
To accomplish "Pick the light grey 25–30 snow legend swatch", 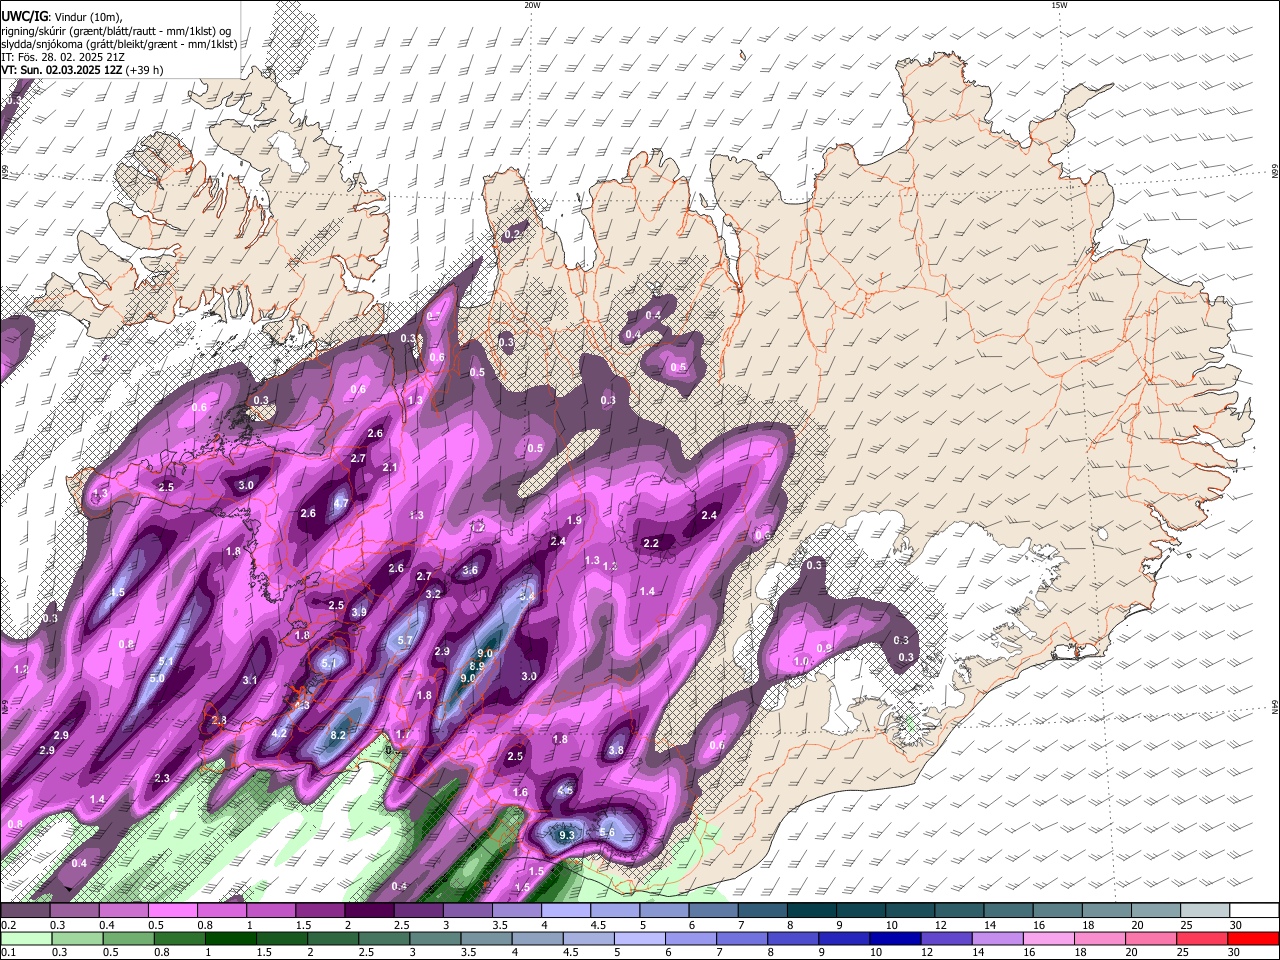I will coord(1204,910).
